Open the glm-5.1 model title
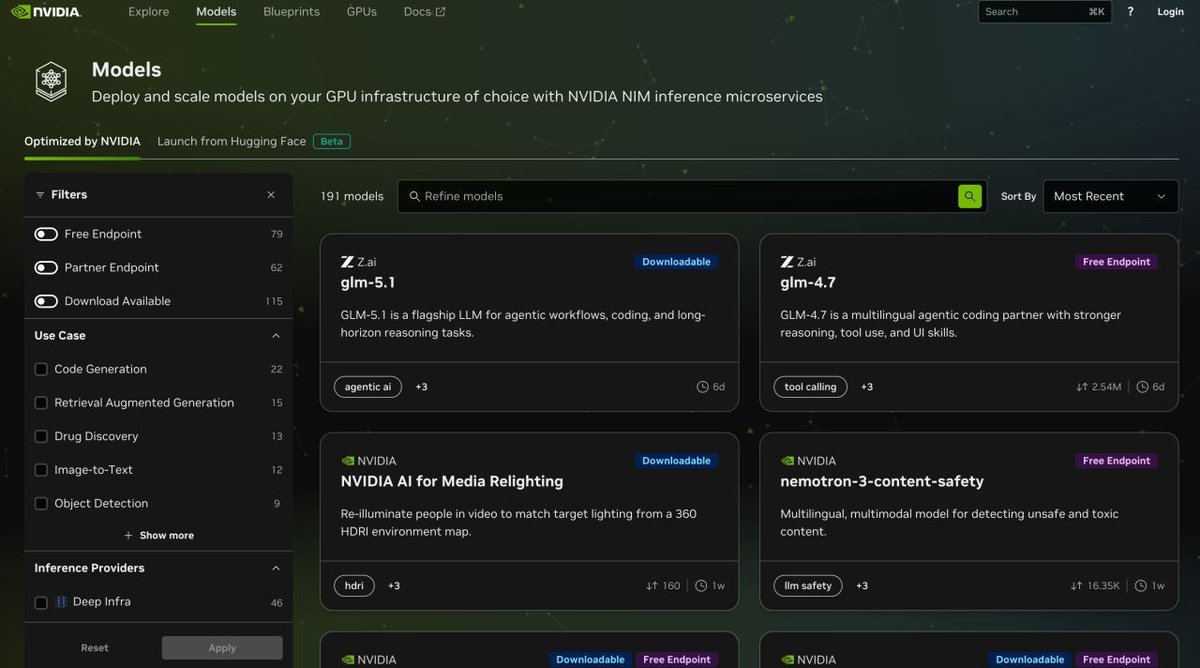 click(367, 283)
